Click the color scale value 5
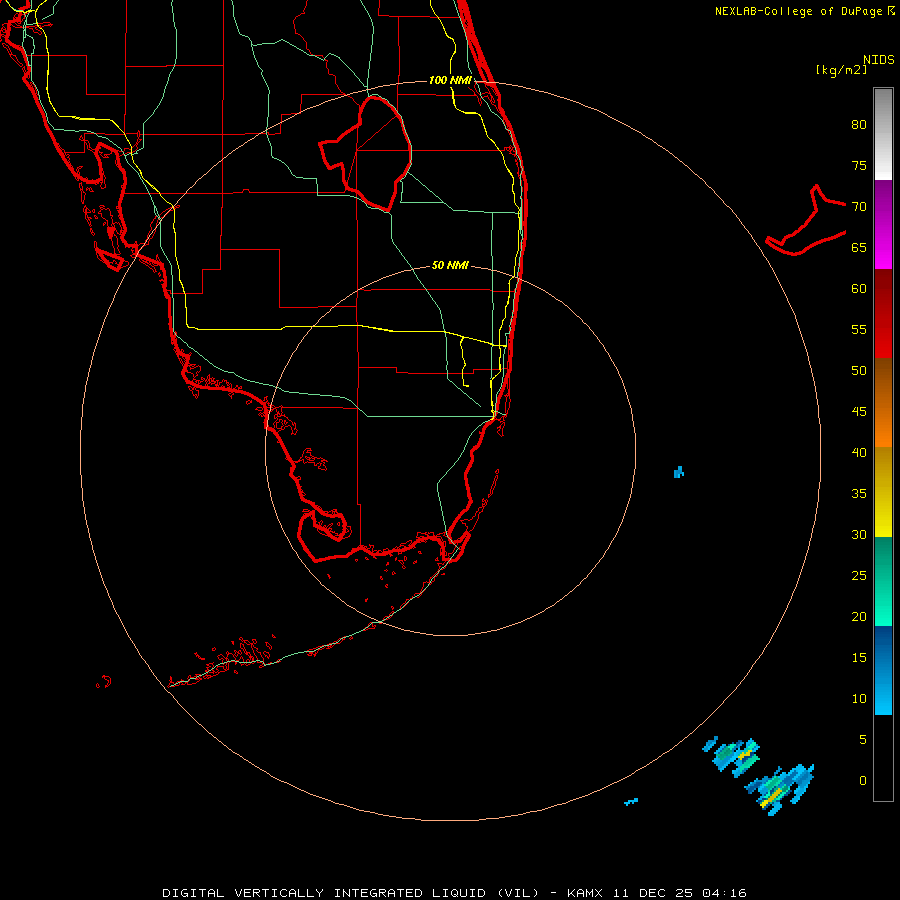Screen dimensions: 900x900 pyautogui.click(x=863, y=739)
